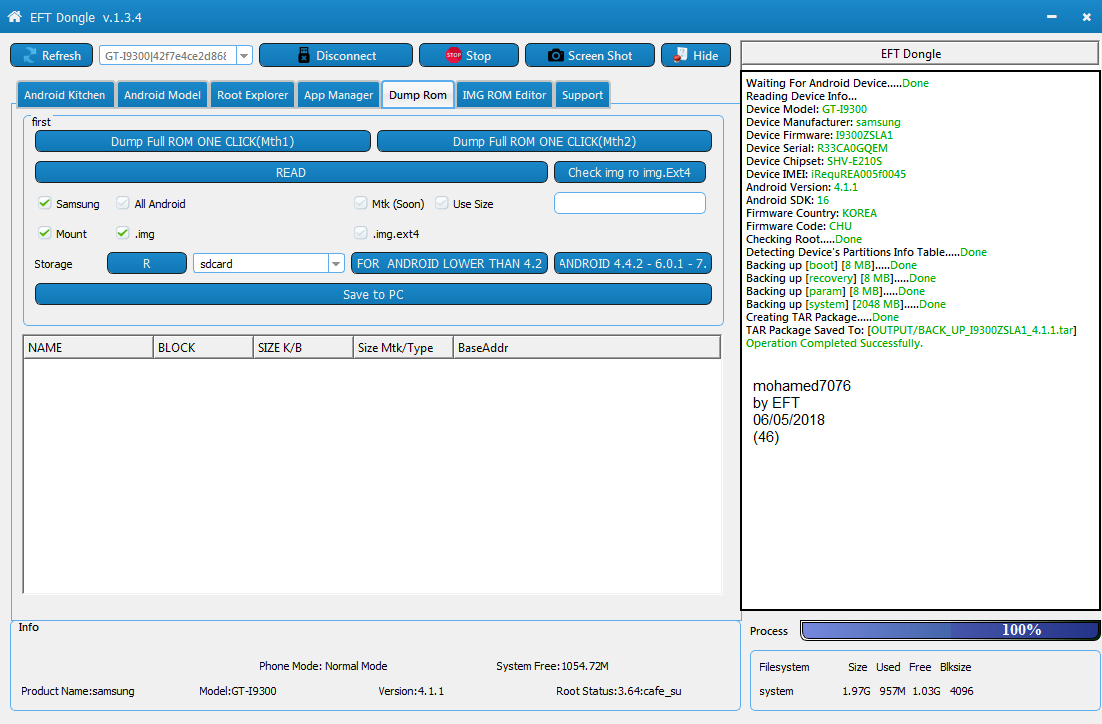Screen dimensions: 1102x724
Task: Click the BaseAddr column header
Action: 587,347
